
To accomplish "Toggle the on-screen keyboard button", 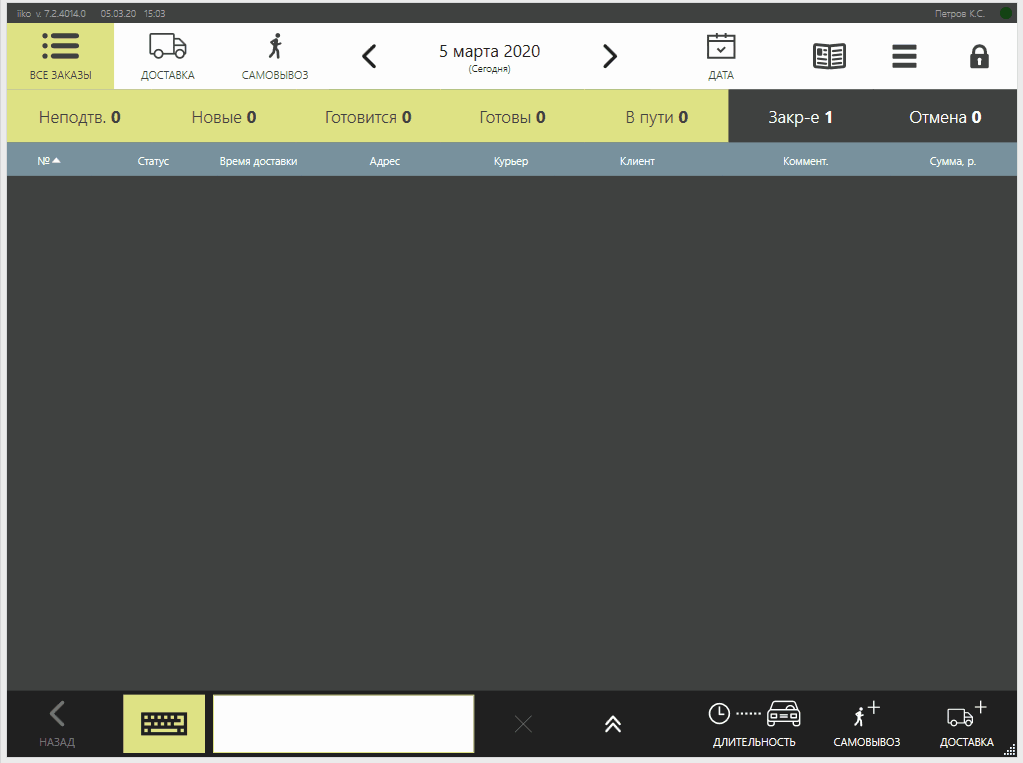I will coord(164,724).
